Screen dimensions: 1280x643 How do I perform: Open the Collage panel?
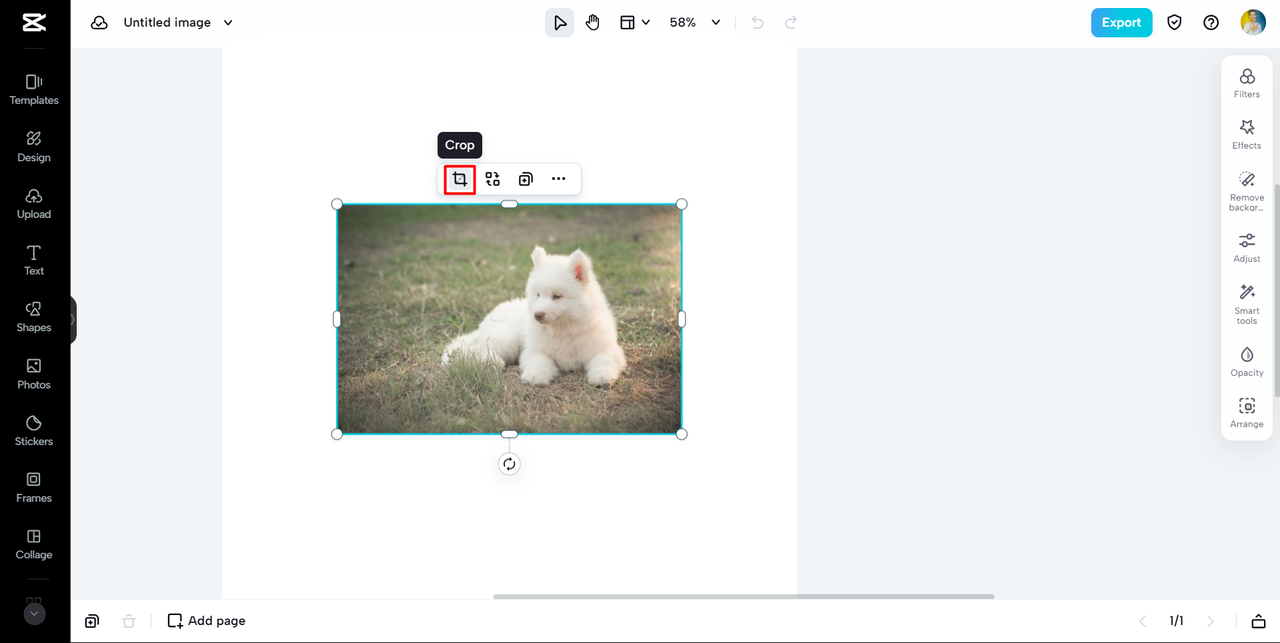pos(34,544)
